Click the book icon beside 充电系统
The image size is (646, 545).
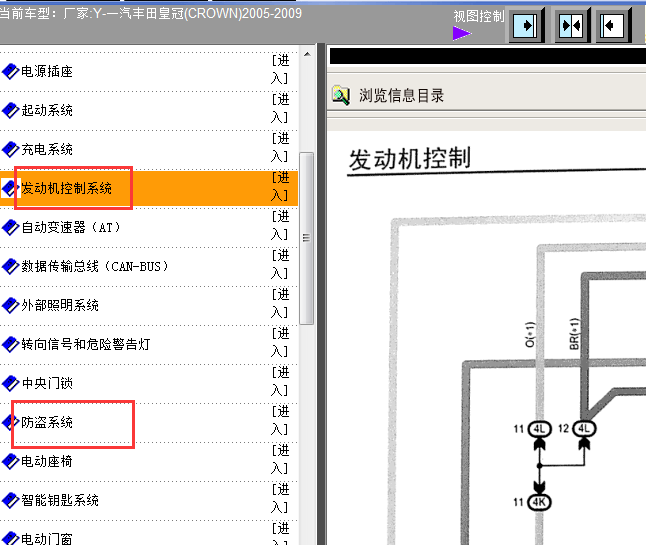pyautogui.click(x=10, y=149)
